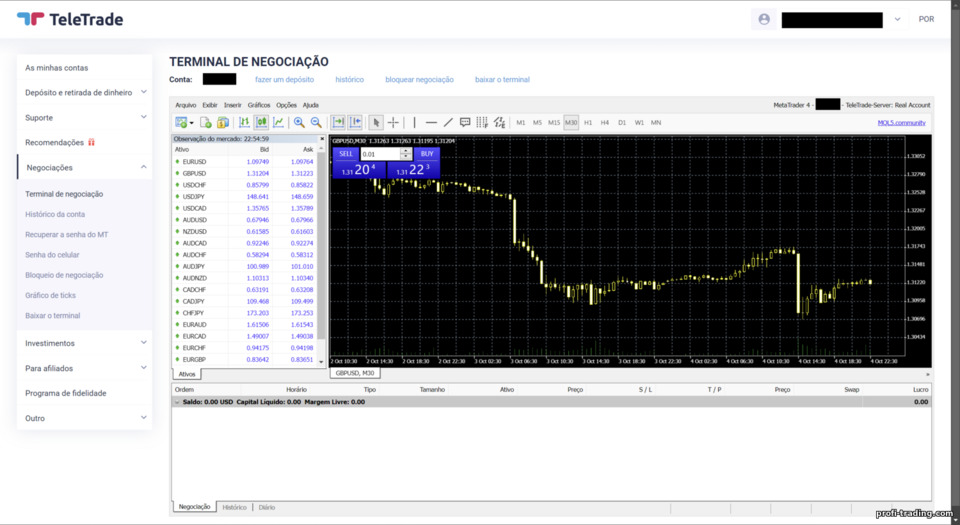The height and width of the screenshot is (525, 960).
Task: Select the cursor pointer tool
Action: pyautogui.click(x=376, y=122)
